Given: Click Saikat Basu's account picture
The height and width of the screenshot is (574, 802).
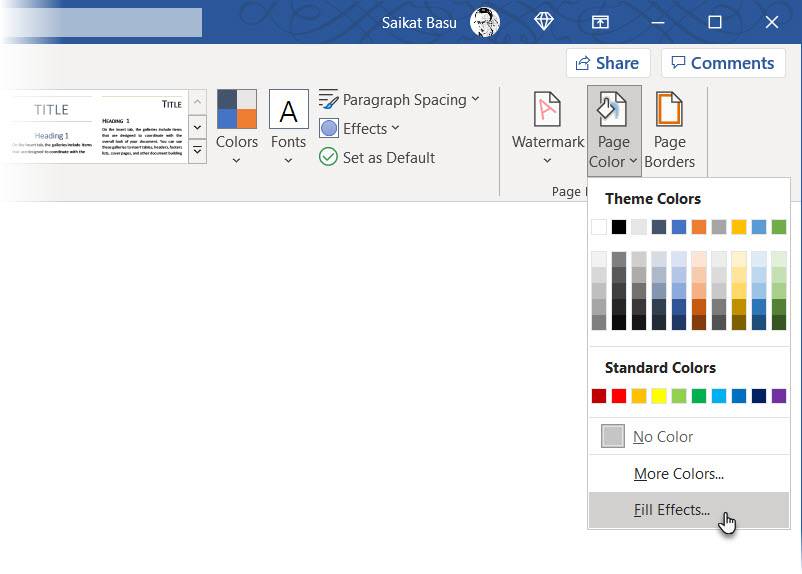Looking at the screenshot, I should 484,22.
